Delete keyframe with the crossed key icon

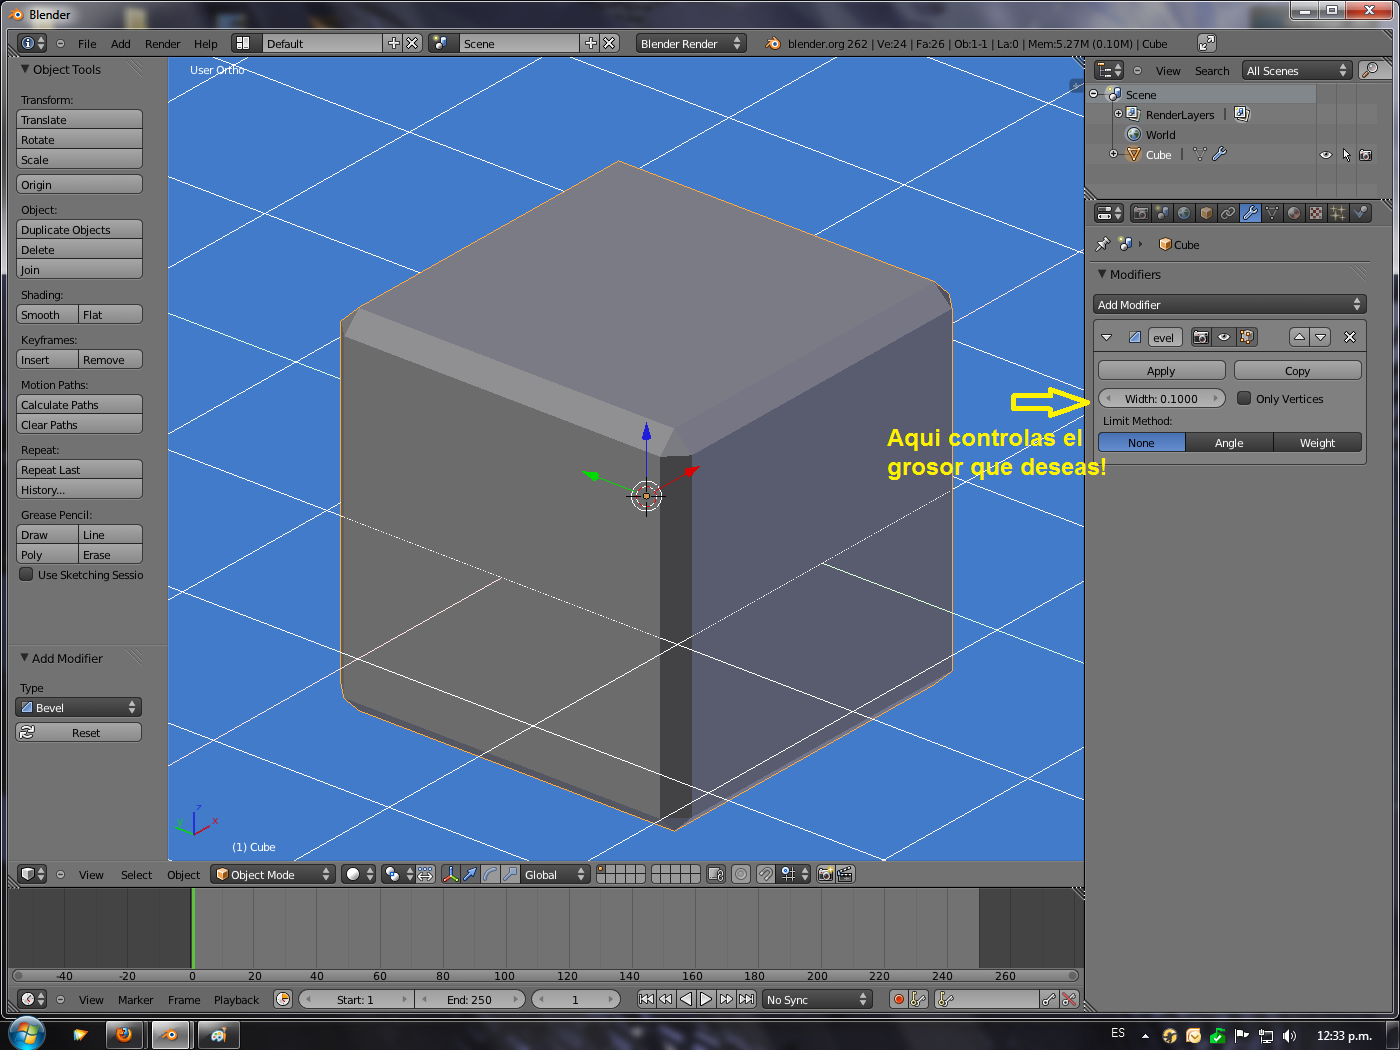[x=1070, y=999]
